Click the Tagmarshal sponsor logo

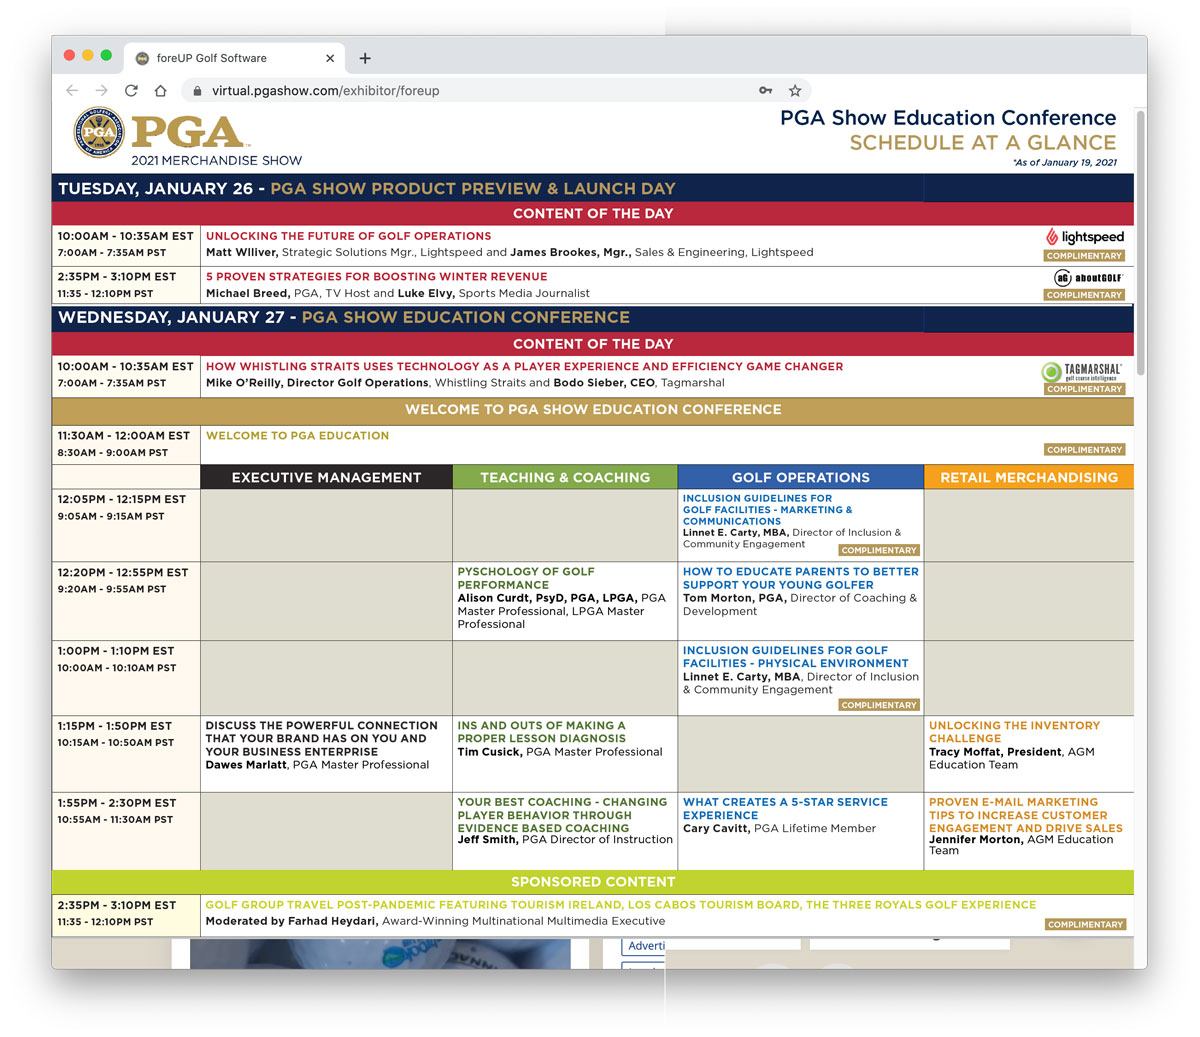[1081, 372]
